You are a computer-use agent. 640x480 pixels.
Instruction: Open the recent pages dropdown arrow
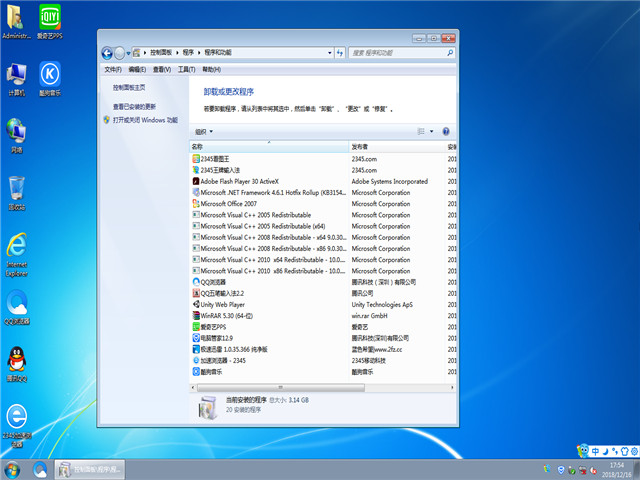coord(128,53)
